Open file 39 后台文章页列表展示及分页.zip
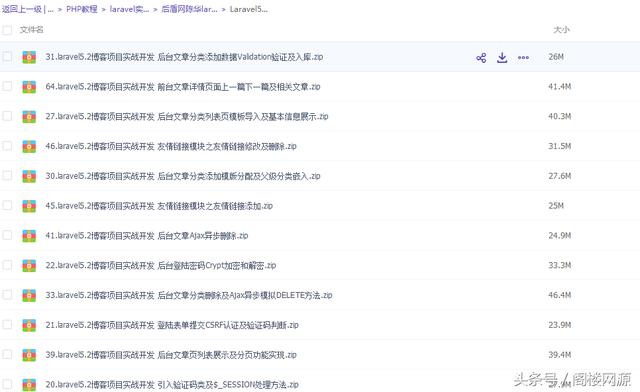This screenshot has height=392, width=640. click(171, 355)
